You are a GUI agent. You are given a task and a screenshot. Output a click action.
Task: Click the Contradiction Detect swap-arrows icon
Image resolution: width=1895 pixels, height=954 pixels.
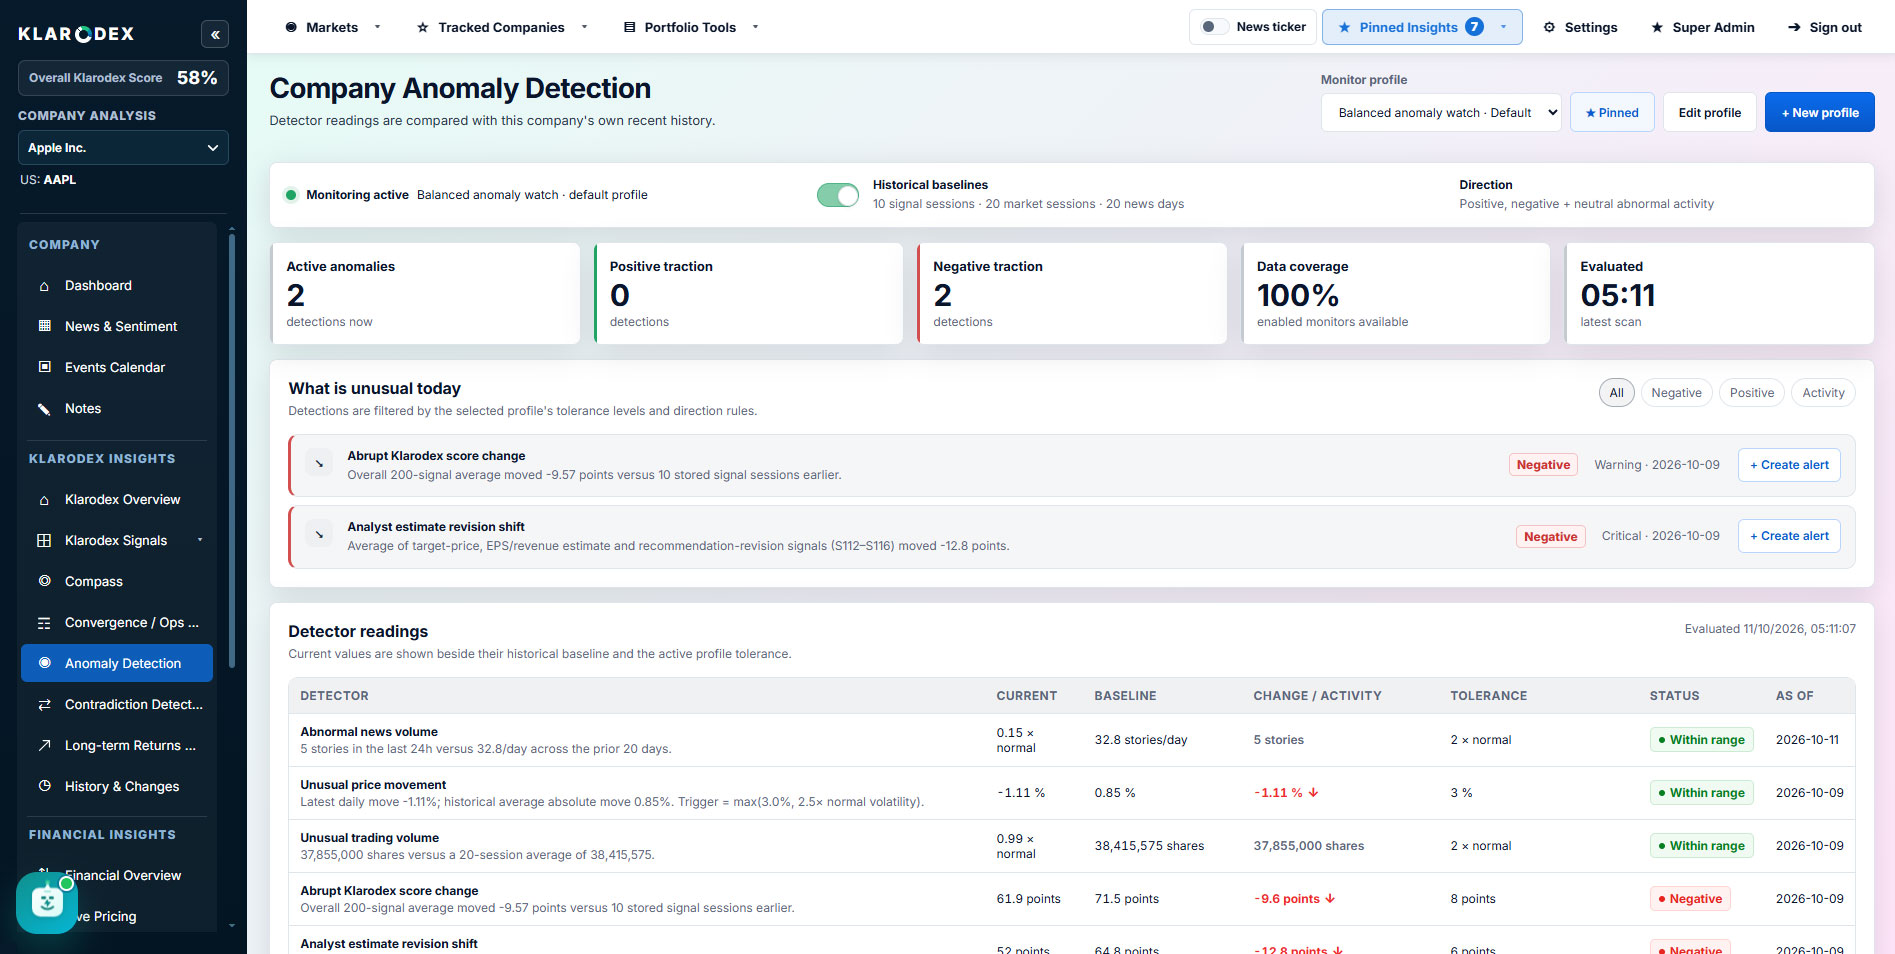(44, 704)
